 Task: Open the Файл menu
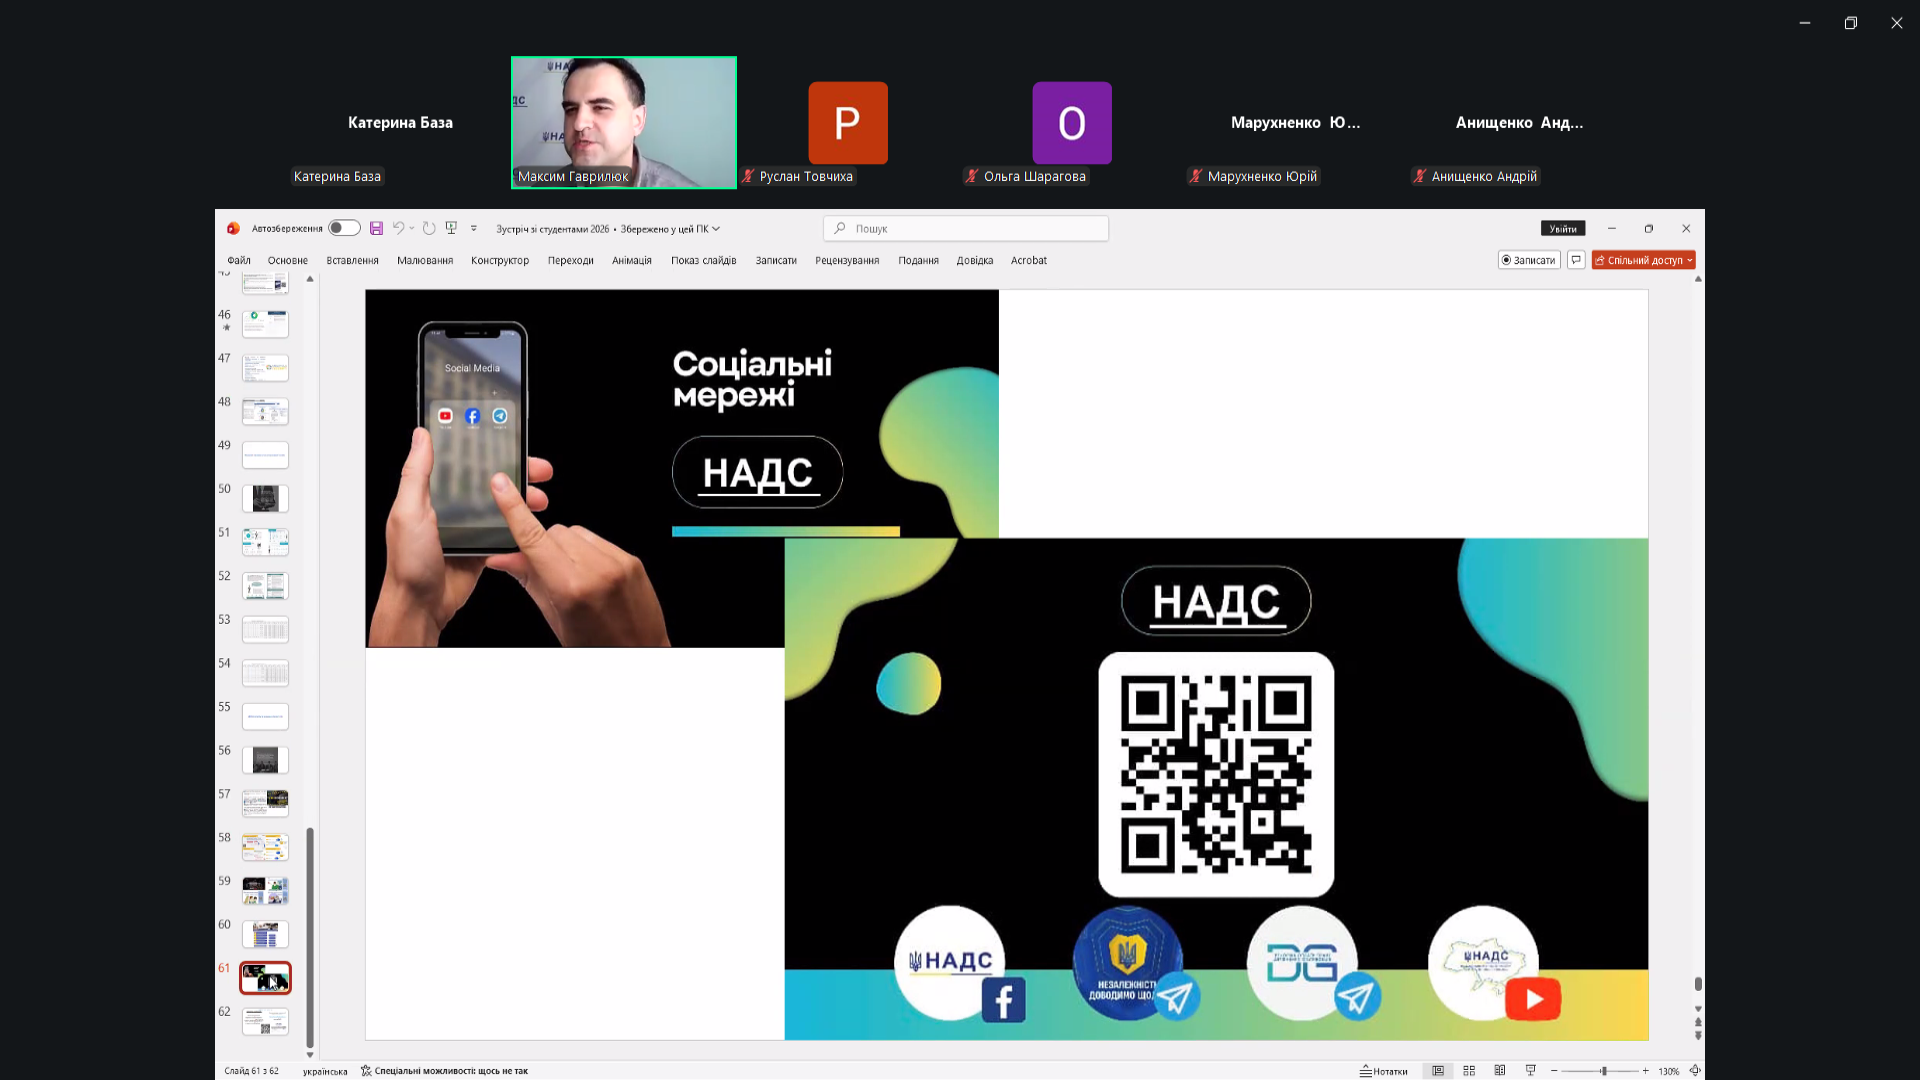click(x=239, y=260)
